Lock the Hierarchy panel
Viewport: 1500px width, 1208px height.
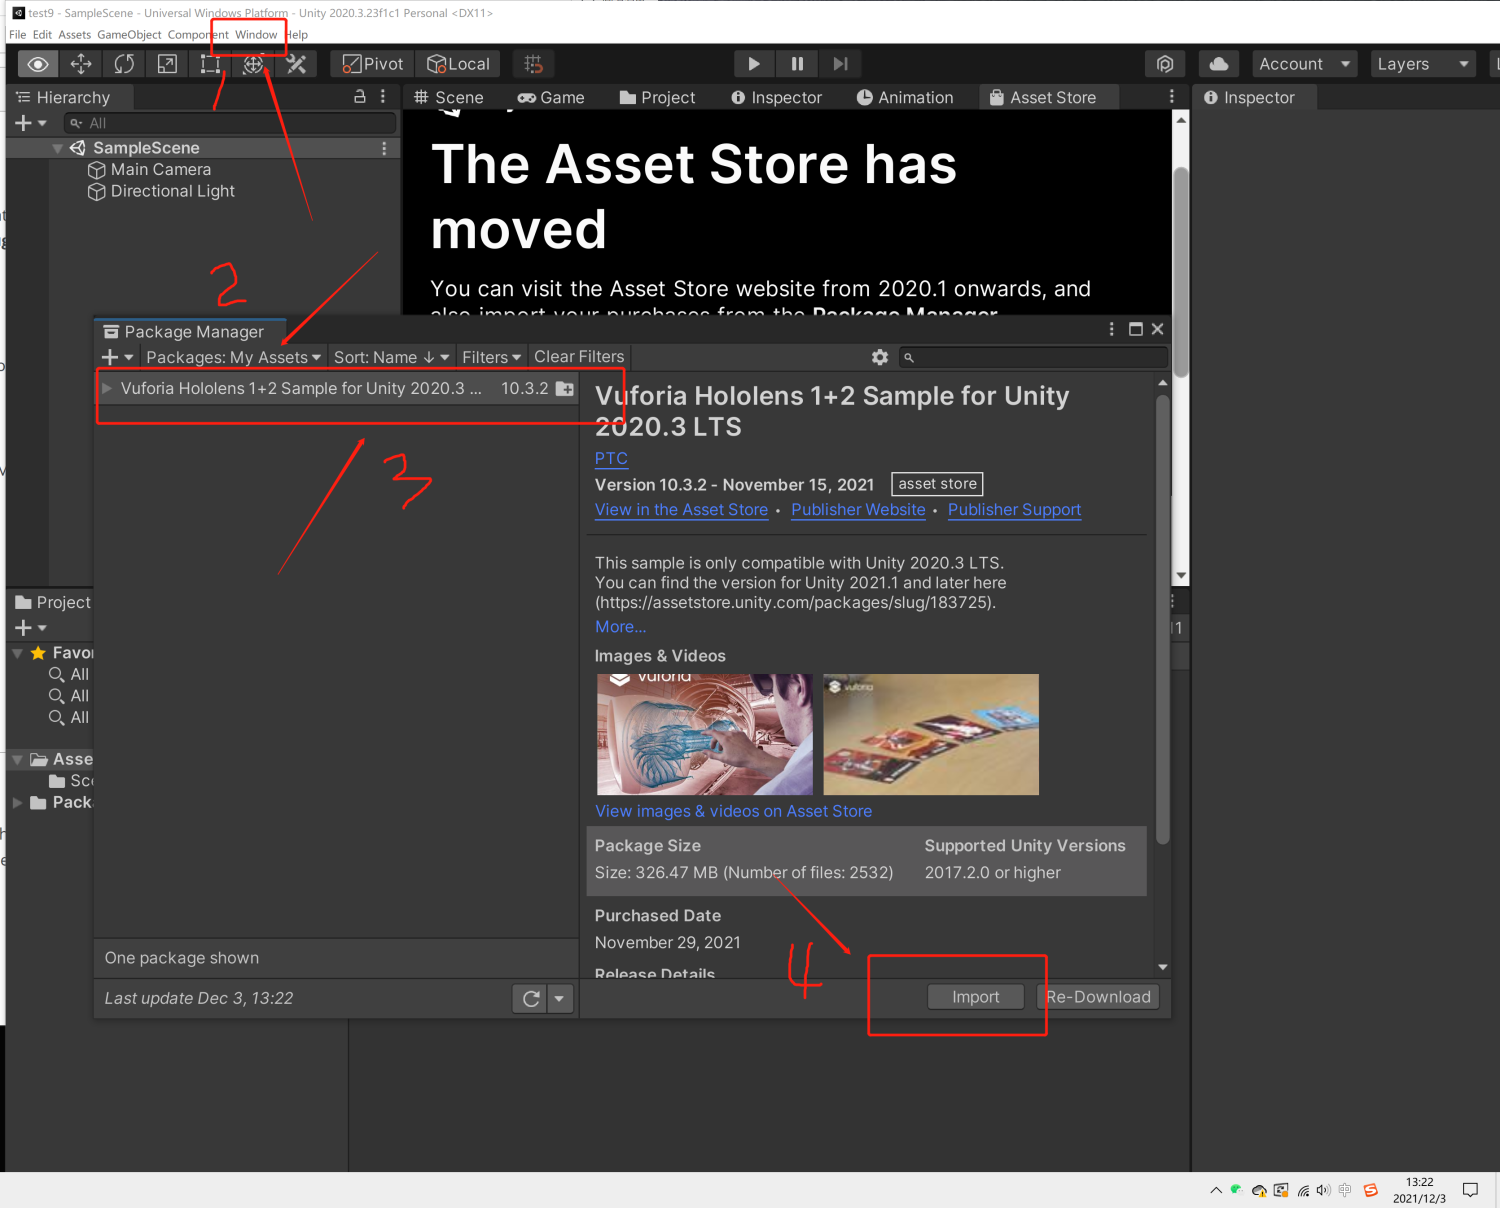(360, 97)
